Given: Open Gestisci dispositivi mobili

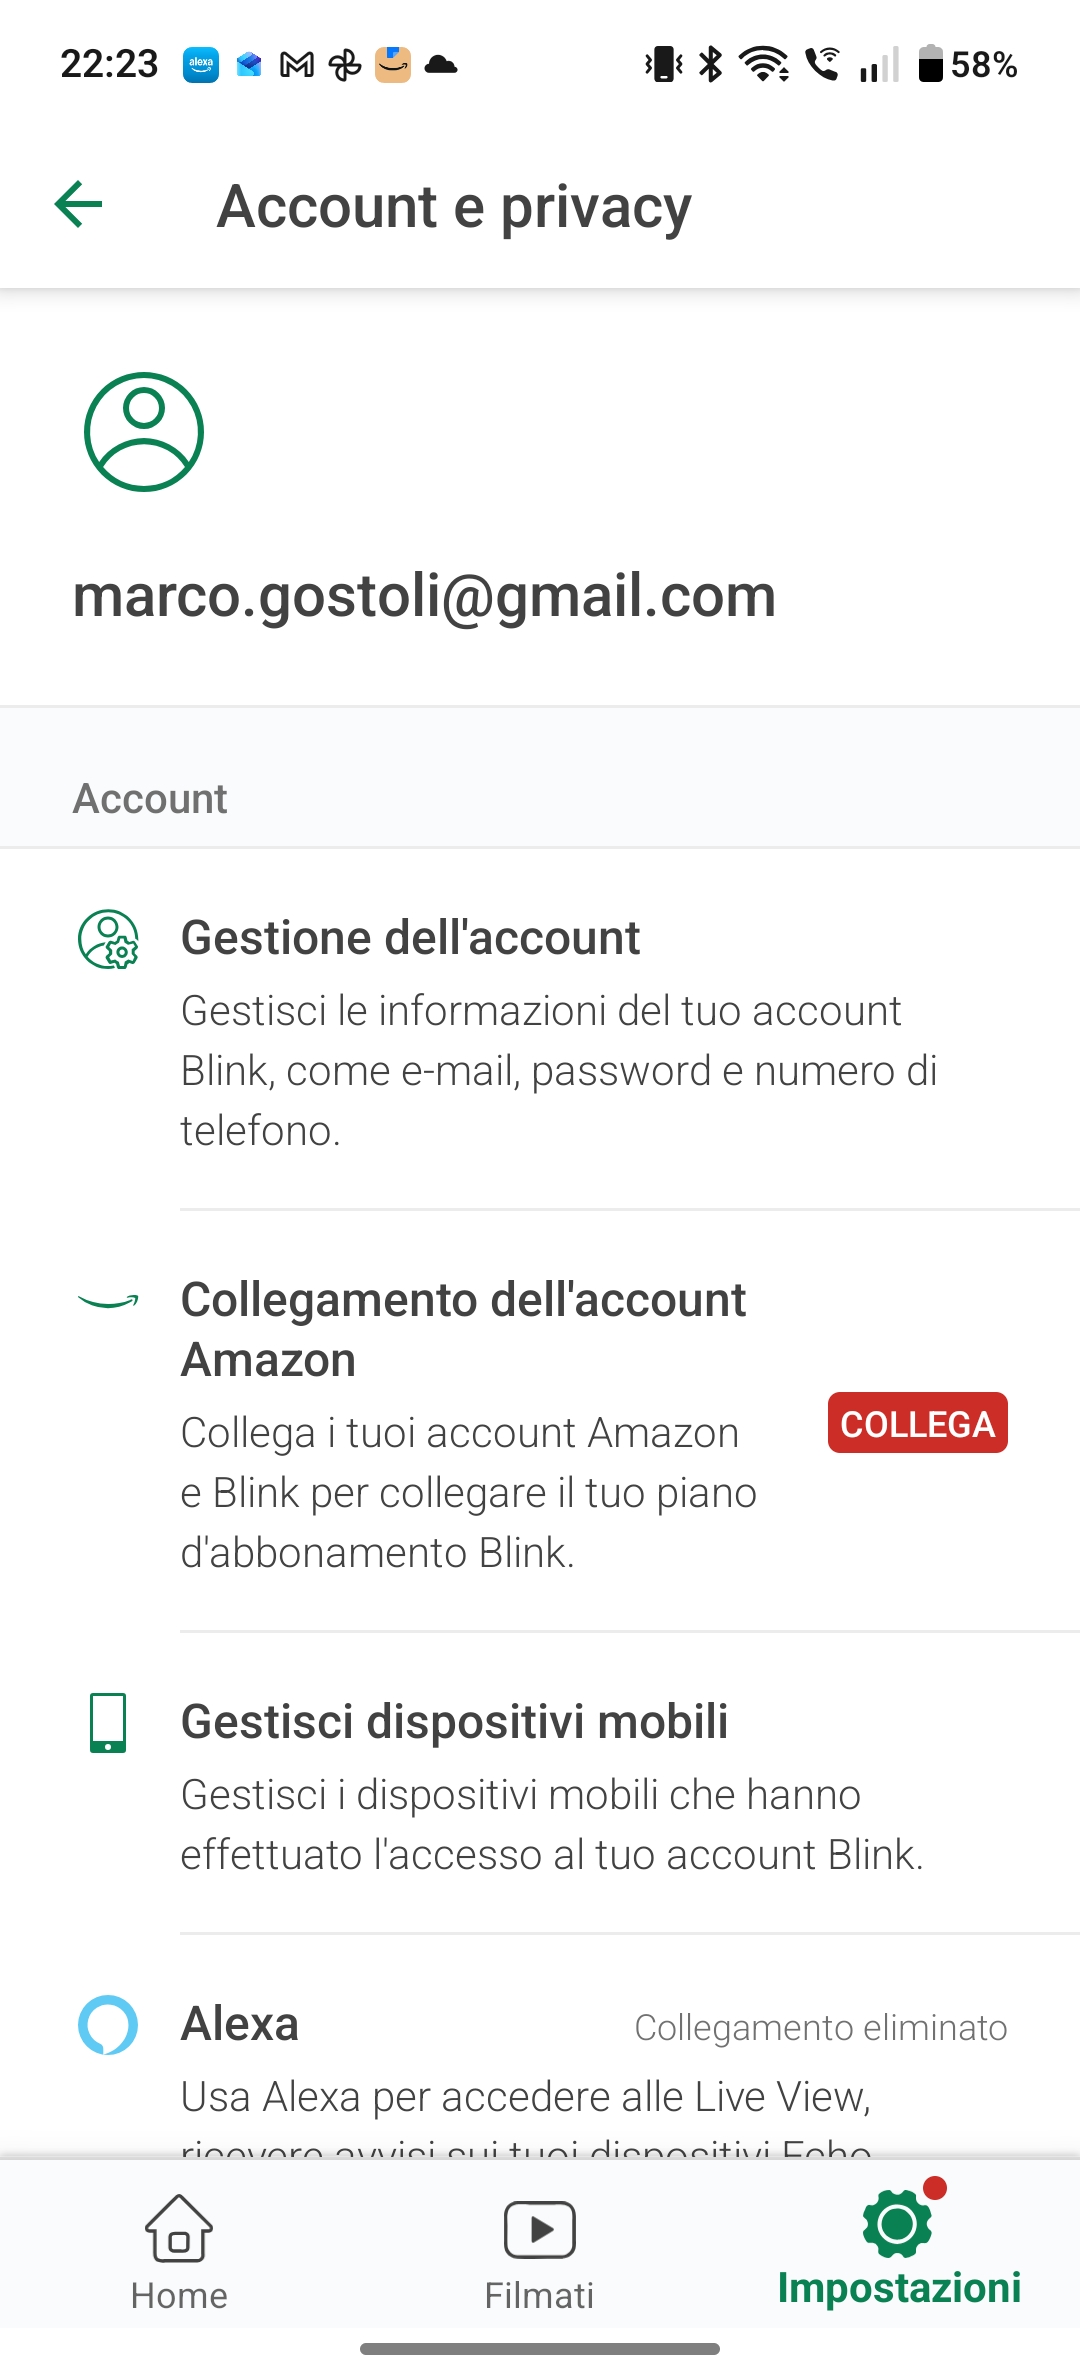Looking at the screenshot, I should point(454,1722).
